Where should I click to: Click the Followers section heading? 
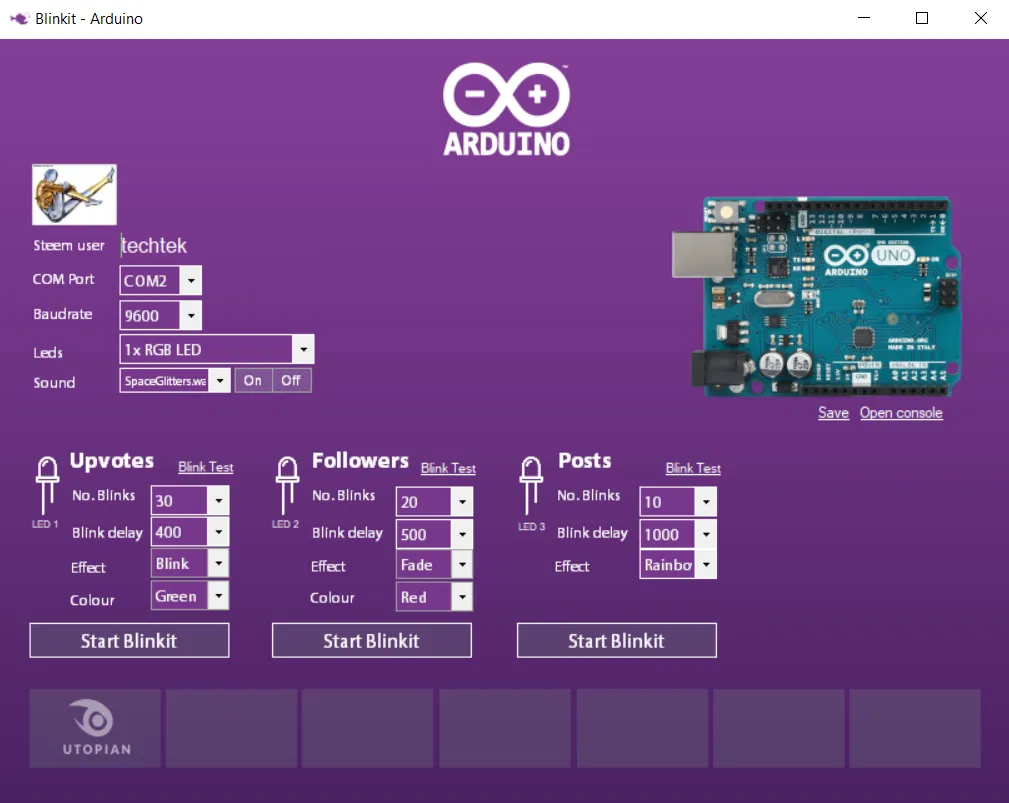point(360,461)
